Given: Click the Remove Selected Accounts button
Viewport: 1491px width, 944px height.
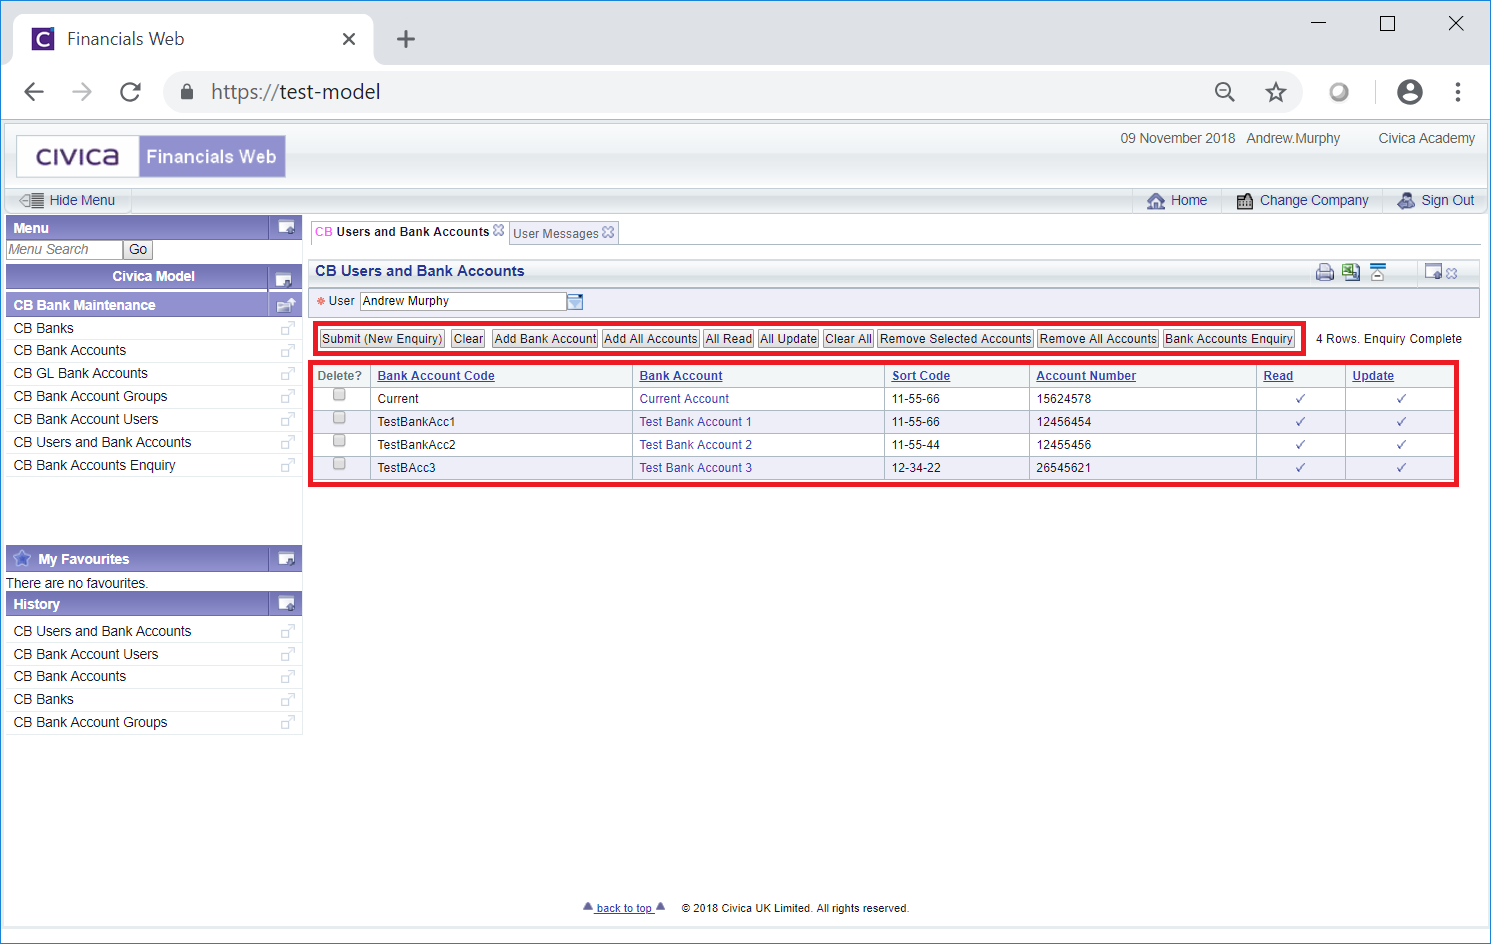Looking at the screenshot, I should 955,339.
